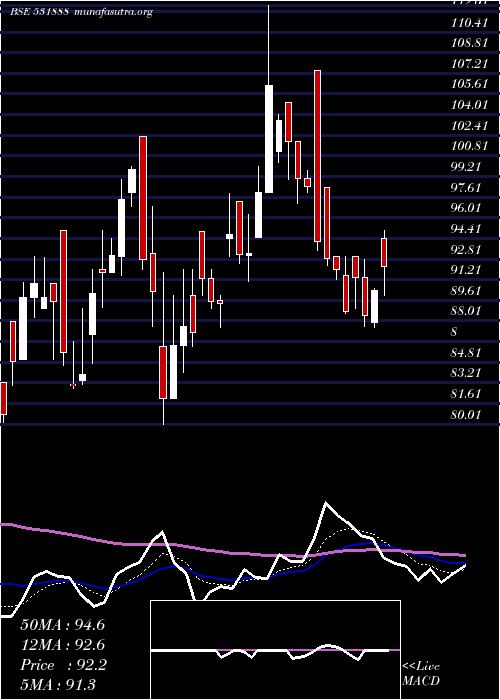Image resolution: width=500 pixels, height=700 pixels.
Task: Select the 89.61 price axis label
Action: point(466,290)
